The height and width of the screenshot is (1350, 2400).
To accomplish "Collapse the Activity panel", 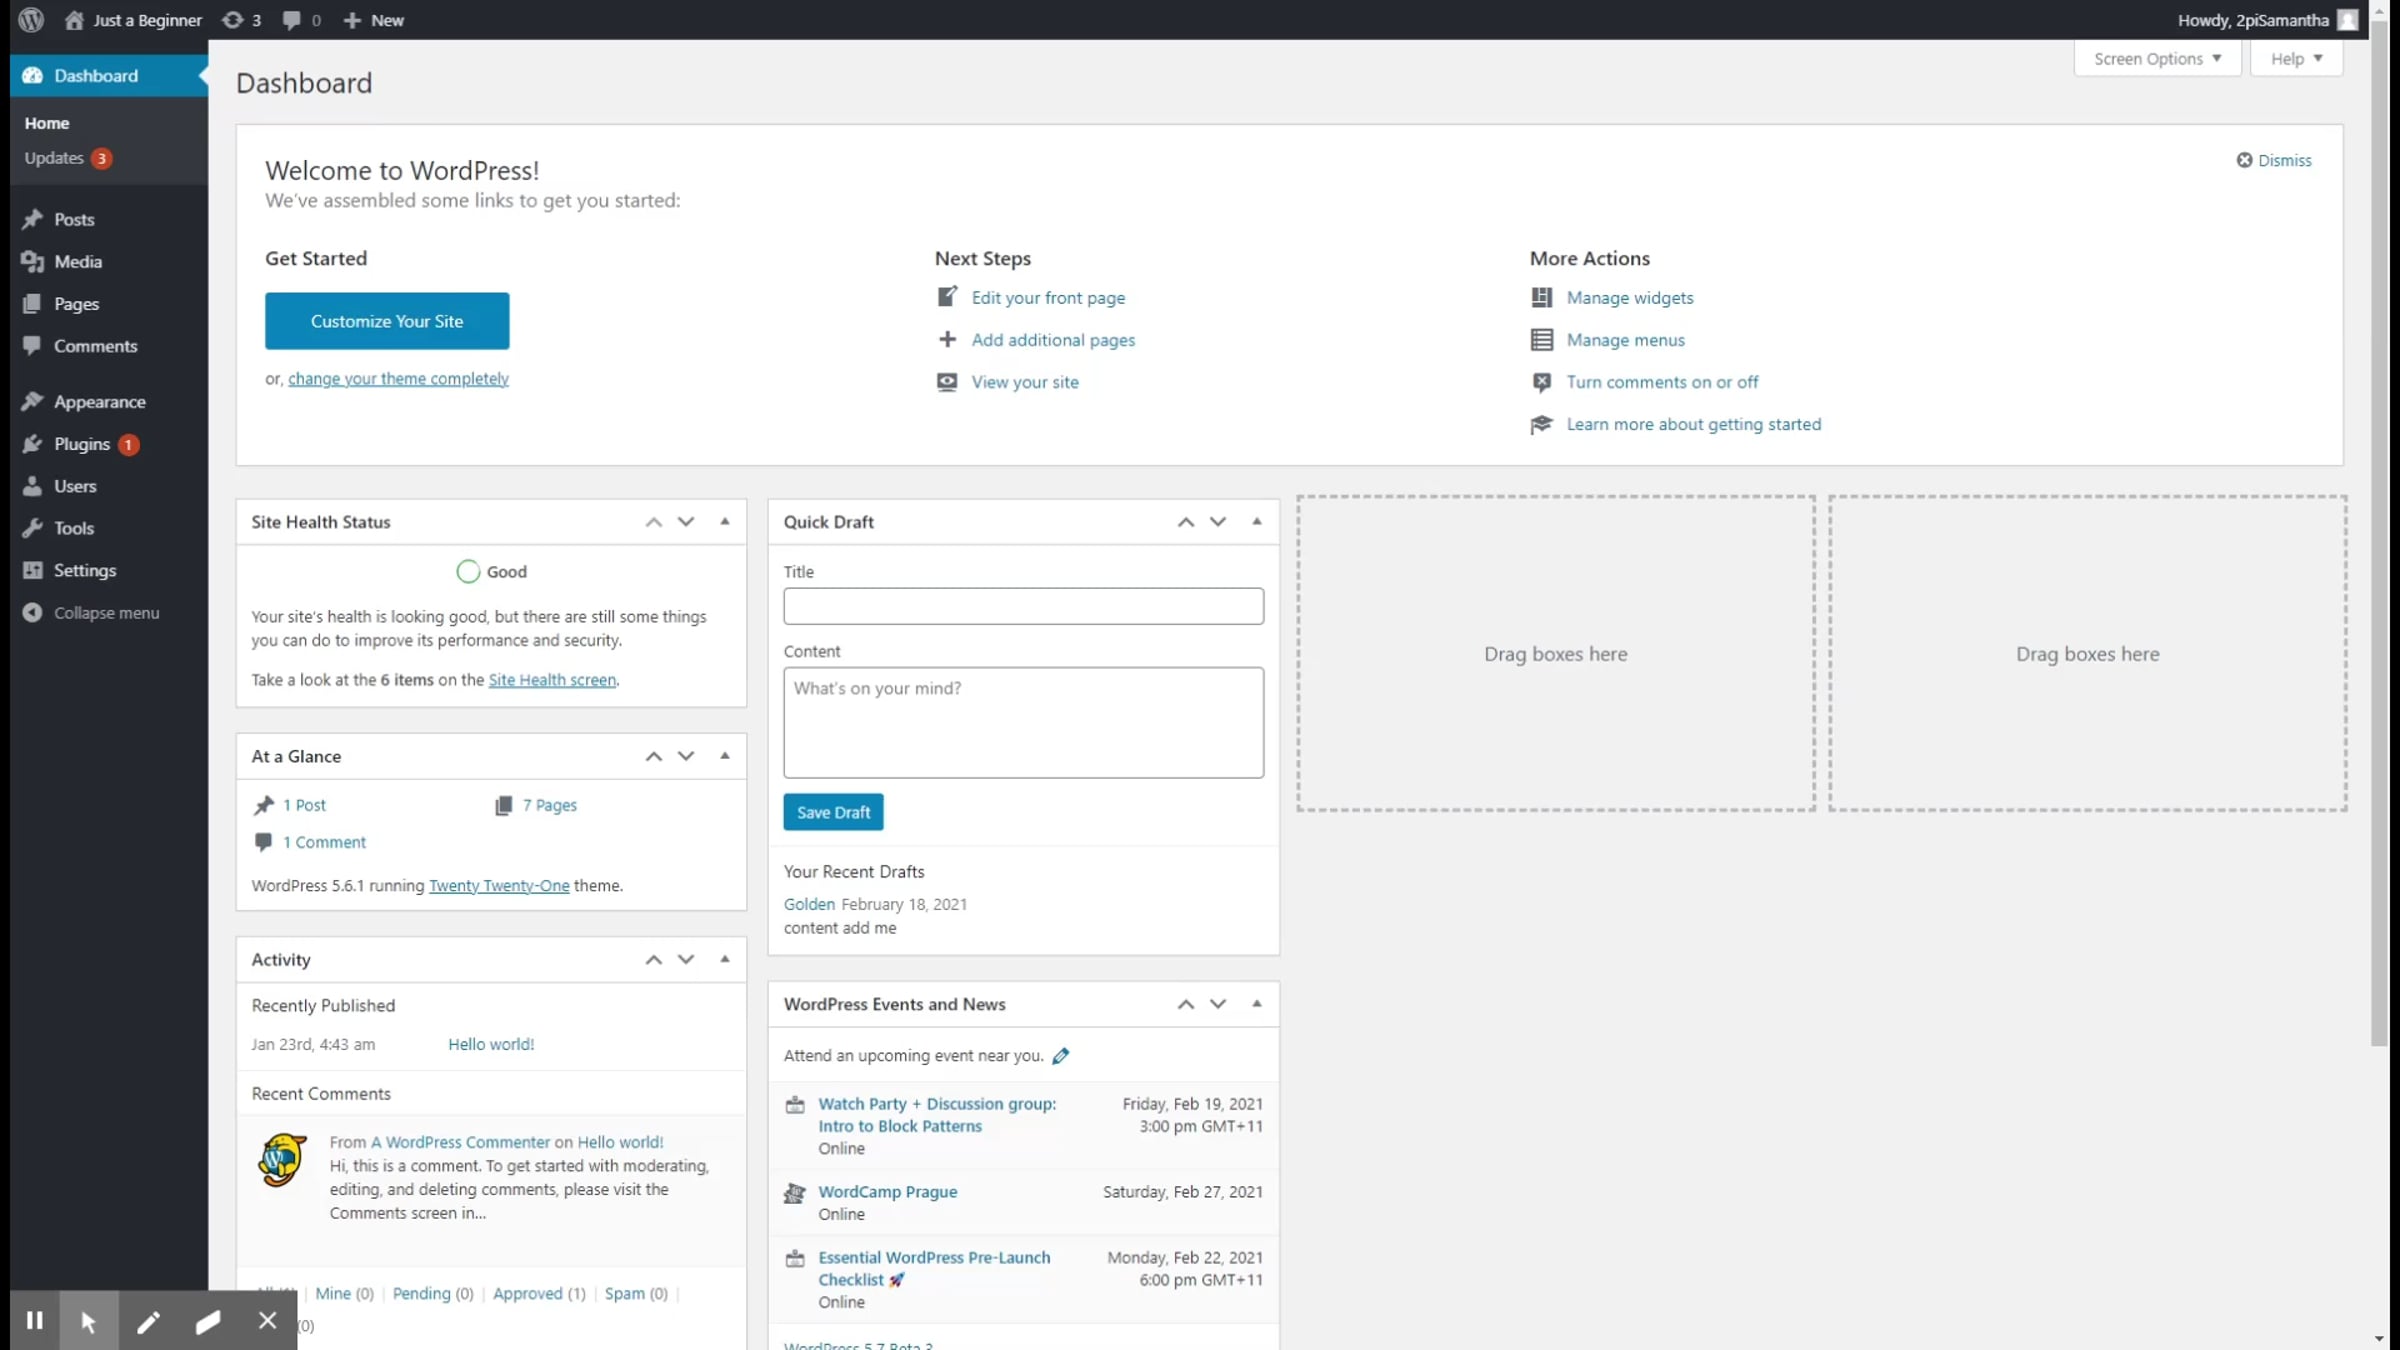I will (725, 959).
